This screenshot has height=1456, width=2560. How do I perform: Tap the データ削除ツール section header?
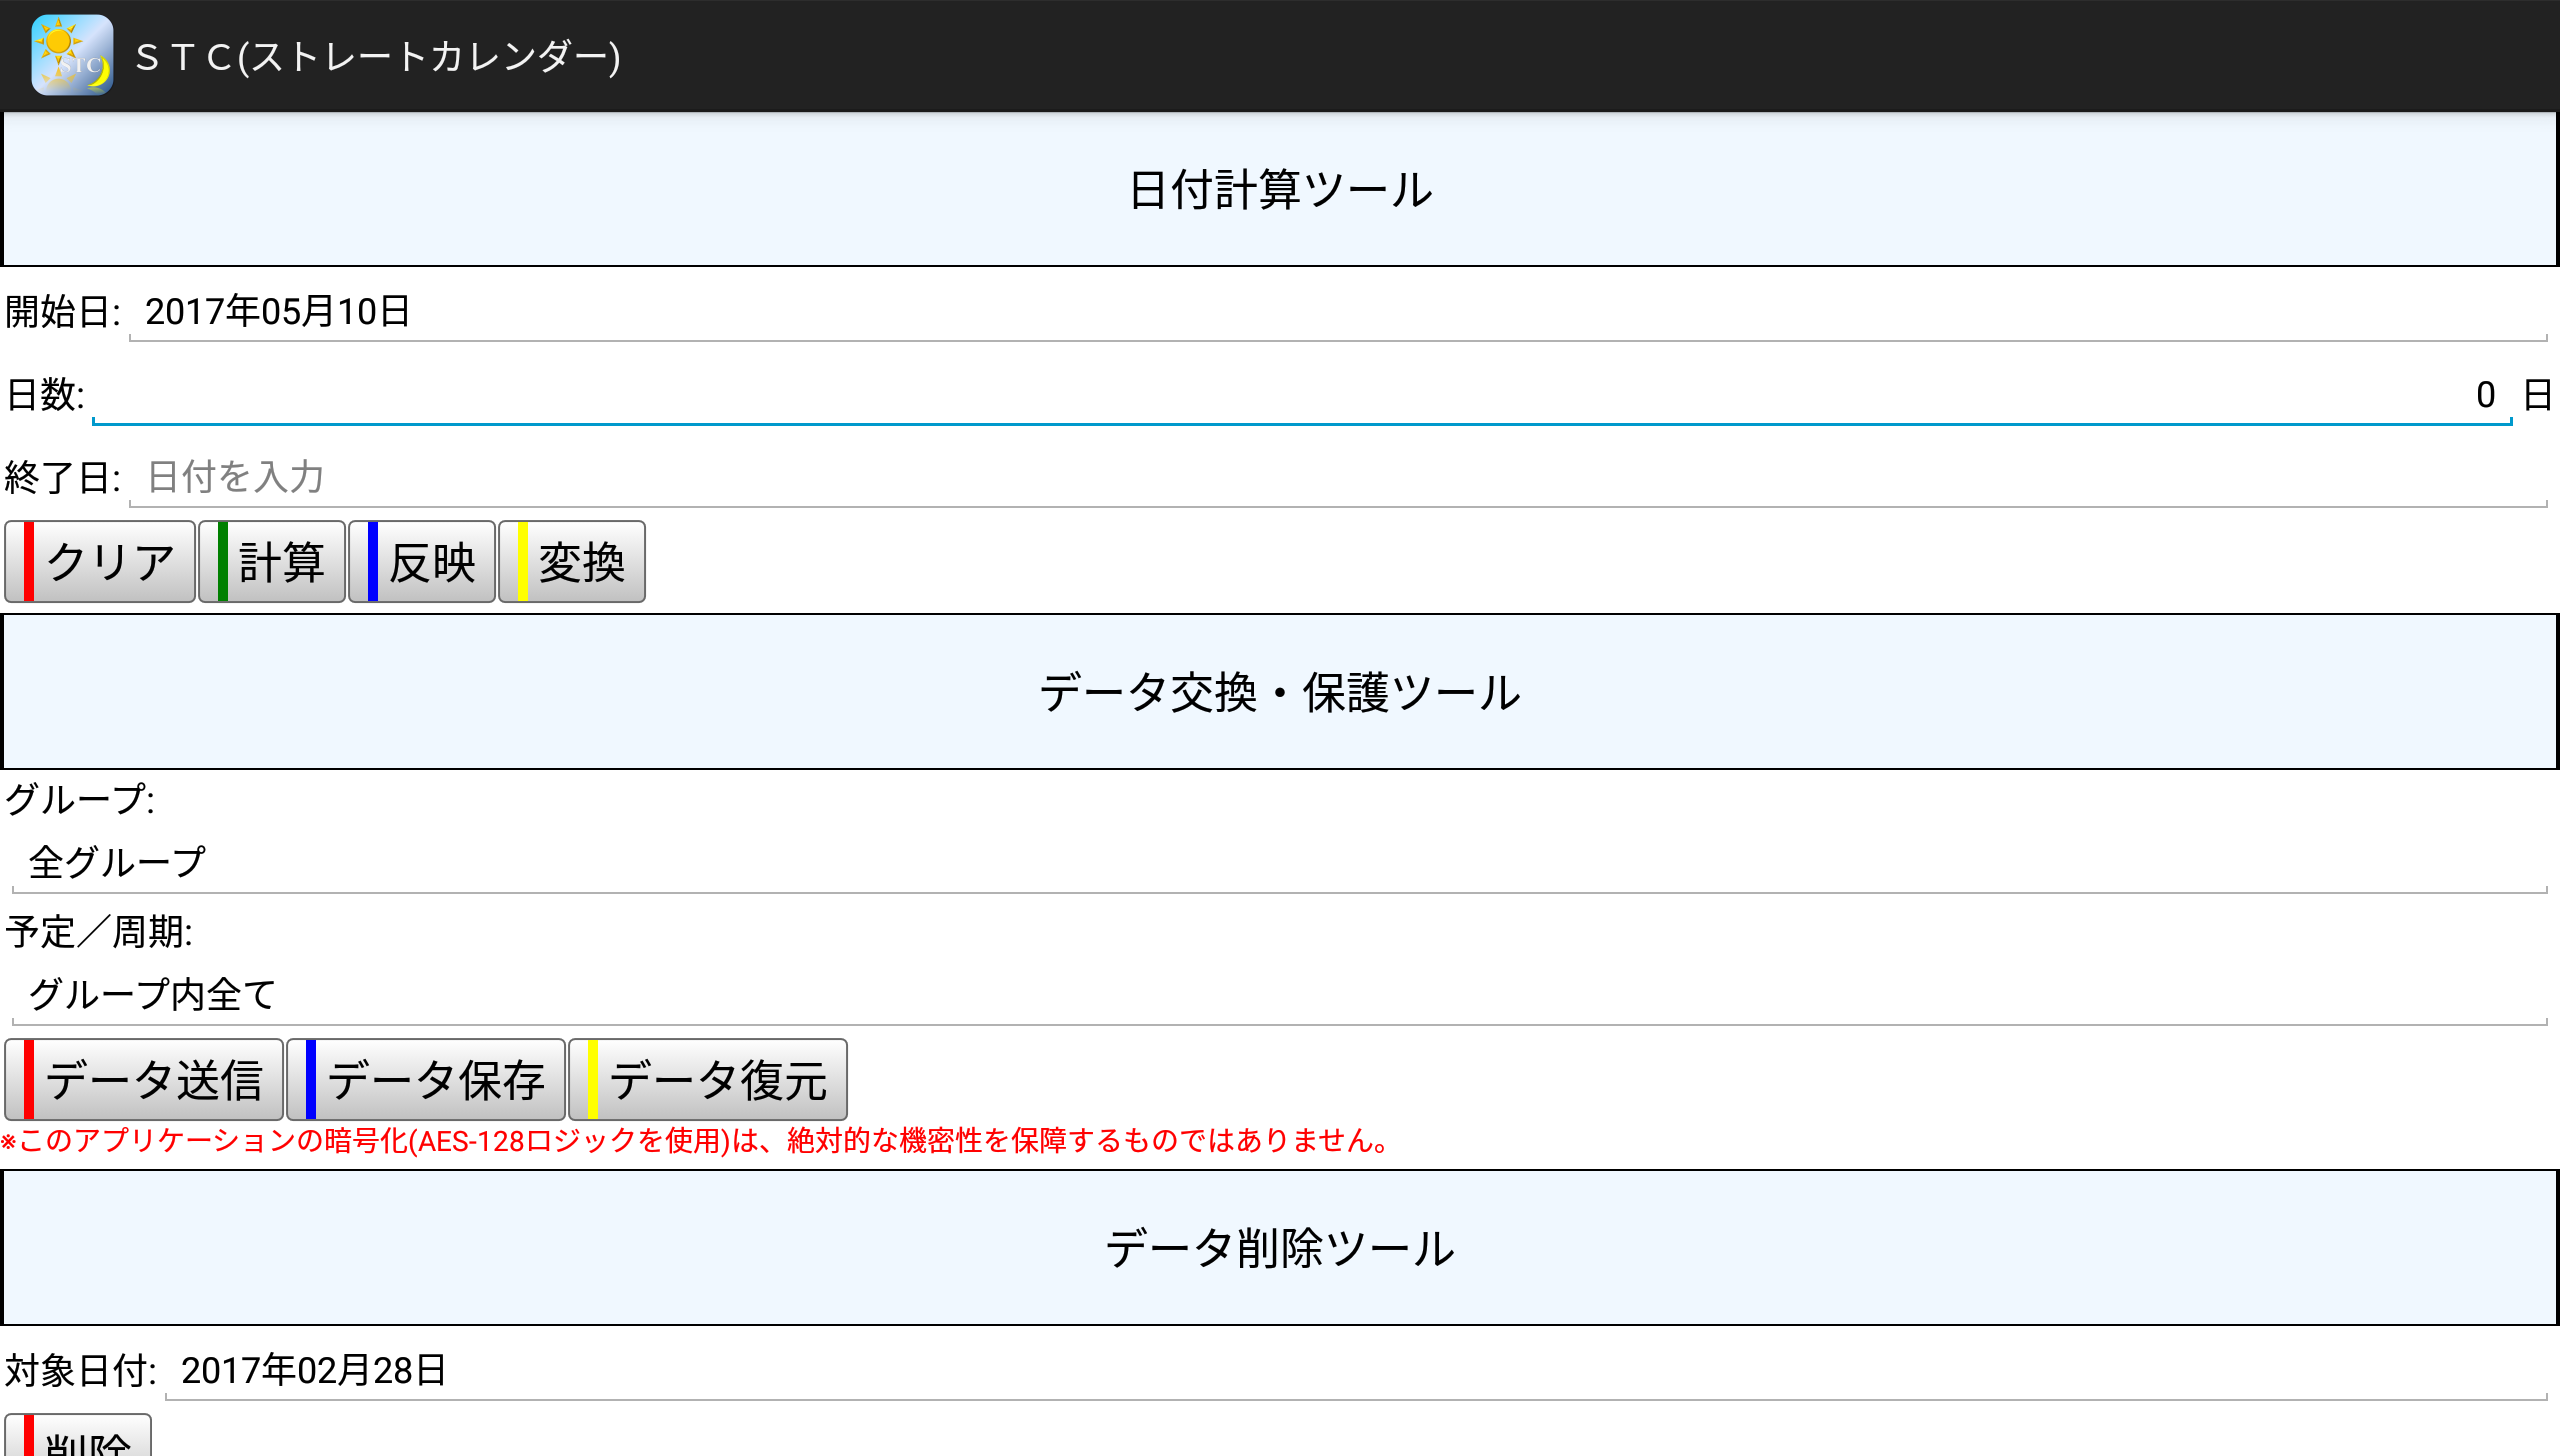tap(1280, 1248)
